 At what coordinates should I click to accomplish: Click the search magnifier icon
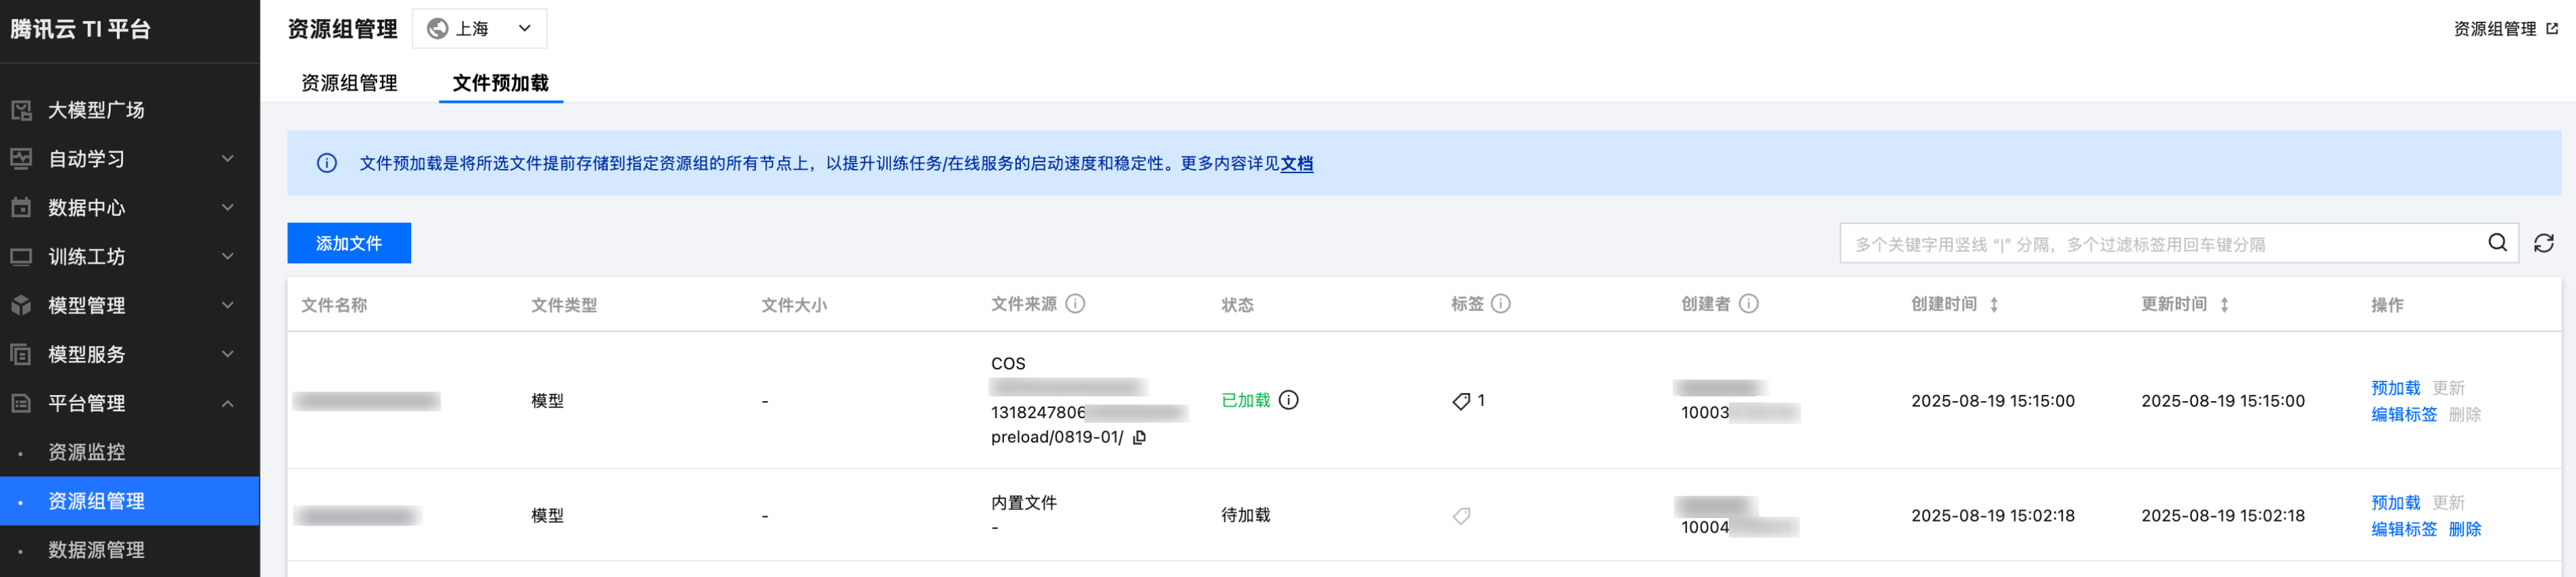point(2497,243)
